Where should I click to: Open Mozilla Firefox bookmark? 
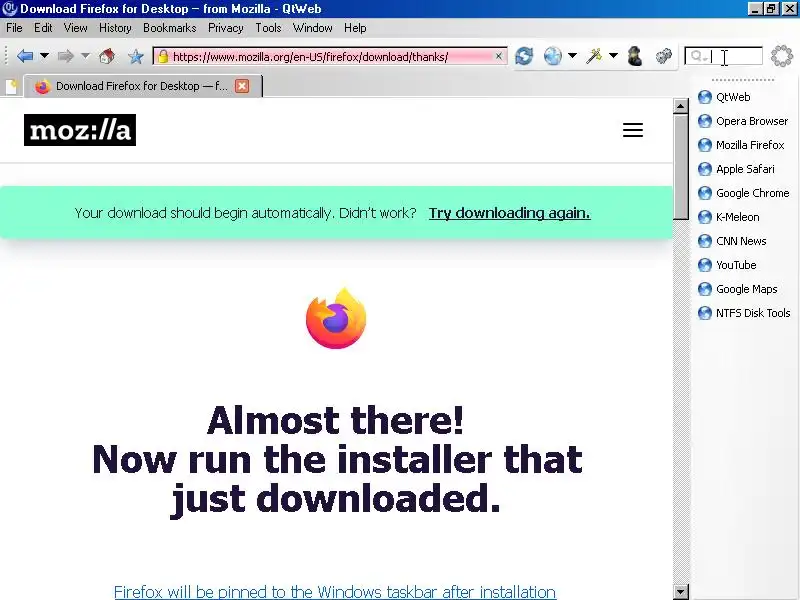[741, 145]
